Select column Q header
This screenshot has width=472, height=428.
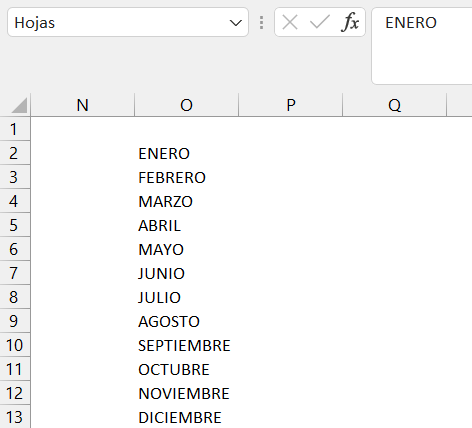point(395,105)
